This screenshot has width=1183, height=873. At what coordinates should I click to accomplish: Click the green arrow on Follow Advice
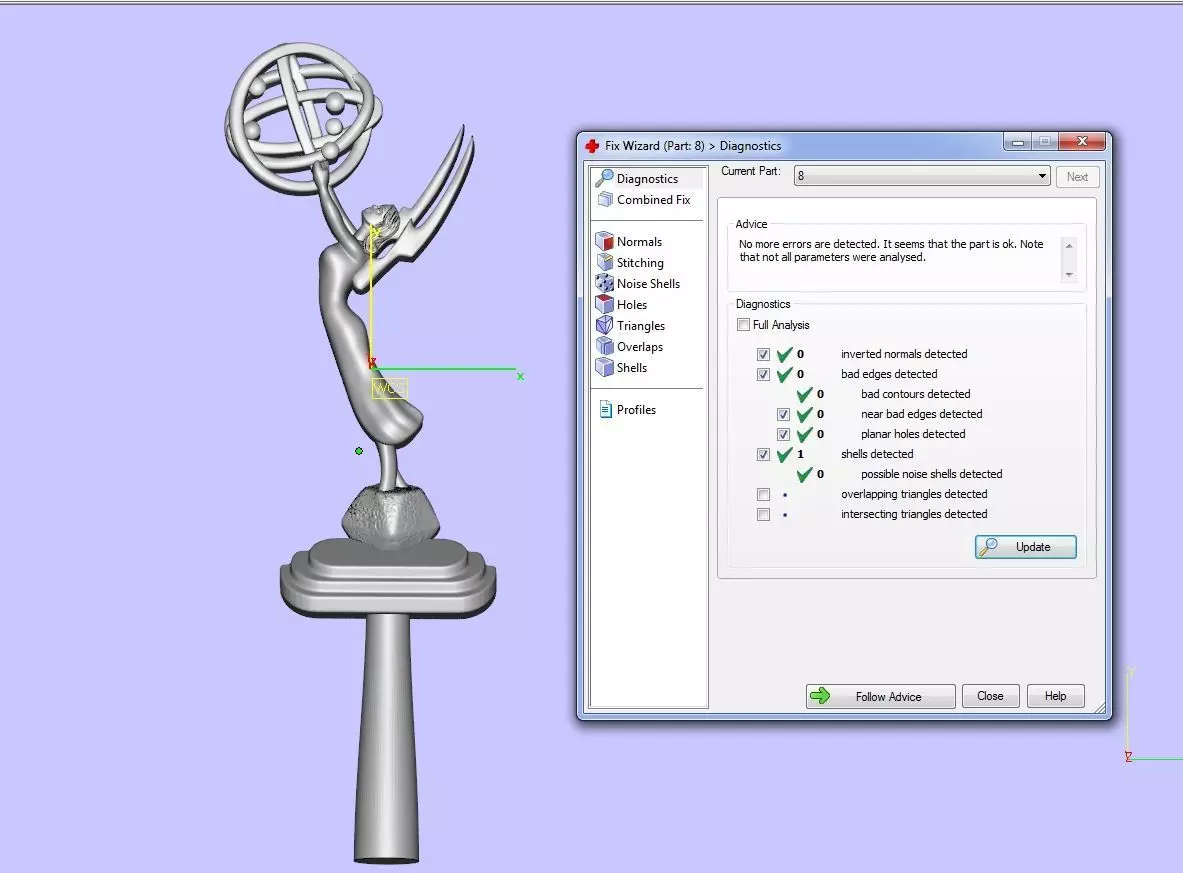pos(820,696)
